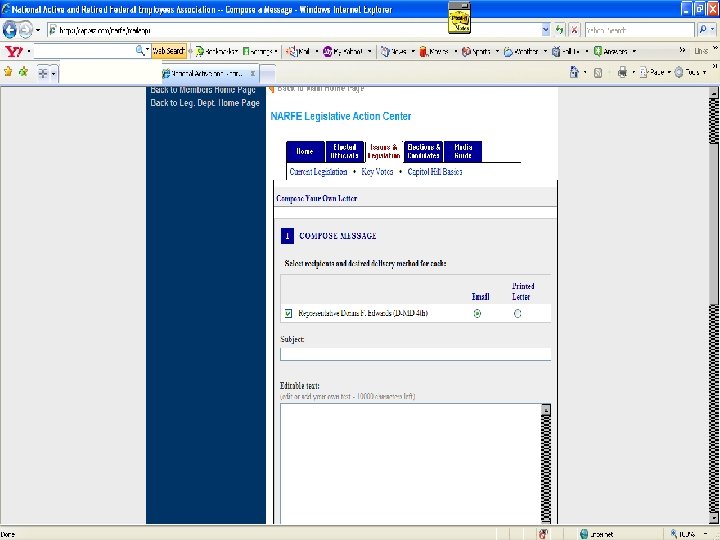Open the Movies button on the Yahoo toolbar

tap(434, 51)
